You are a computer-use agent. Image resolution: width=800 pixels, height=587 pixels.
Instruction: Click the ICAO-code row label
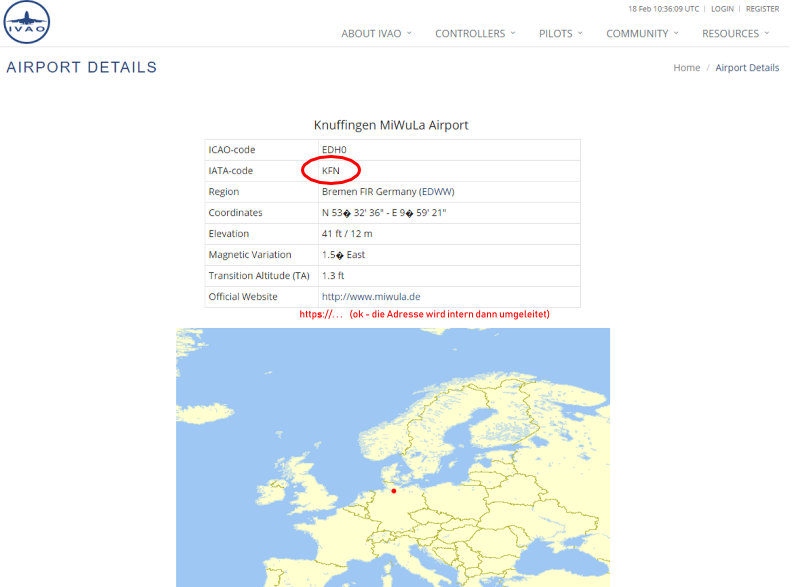click(x=232, y=150)
